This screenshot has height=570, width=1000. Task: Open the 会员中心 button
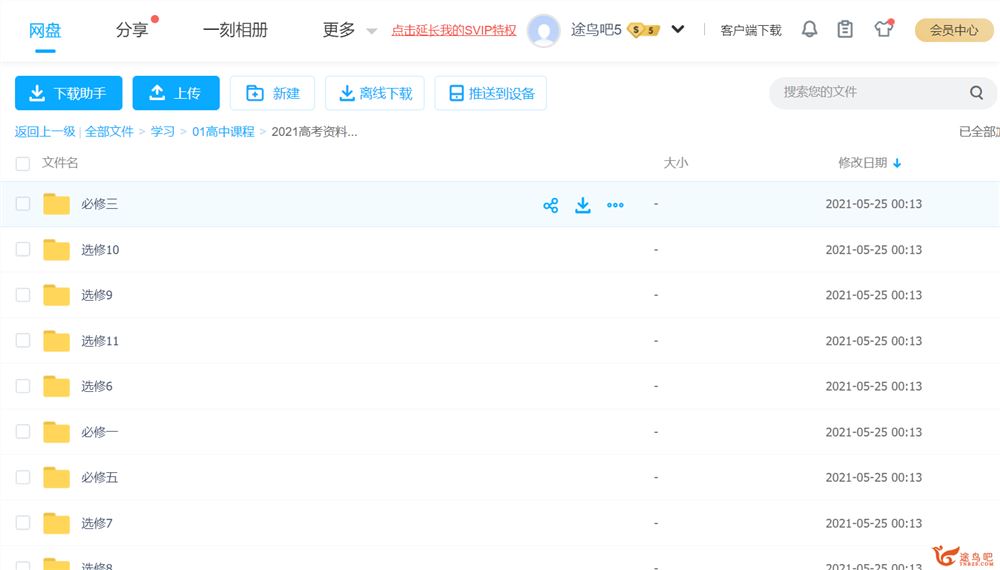pos(954,30)
